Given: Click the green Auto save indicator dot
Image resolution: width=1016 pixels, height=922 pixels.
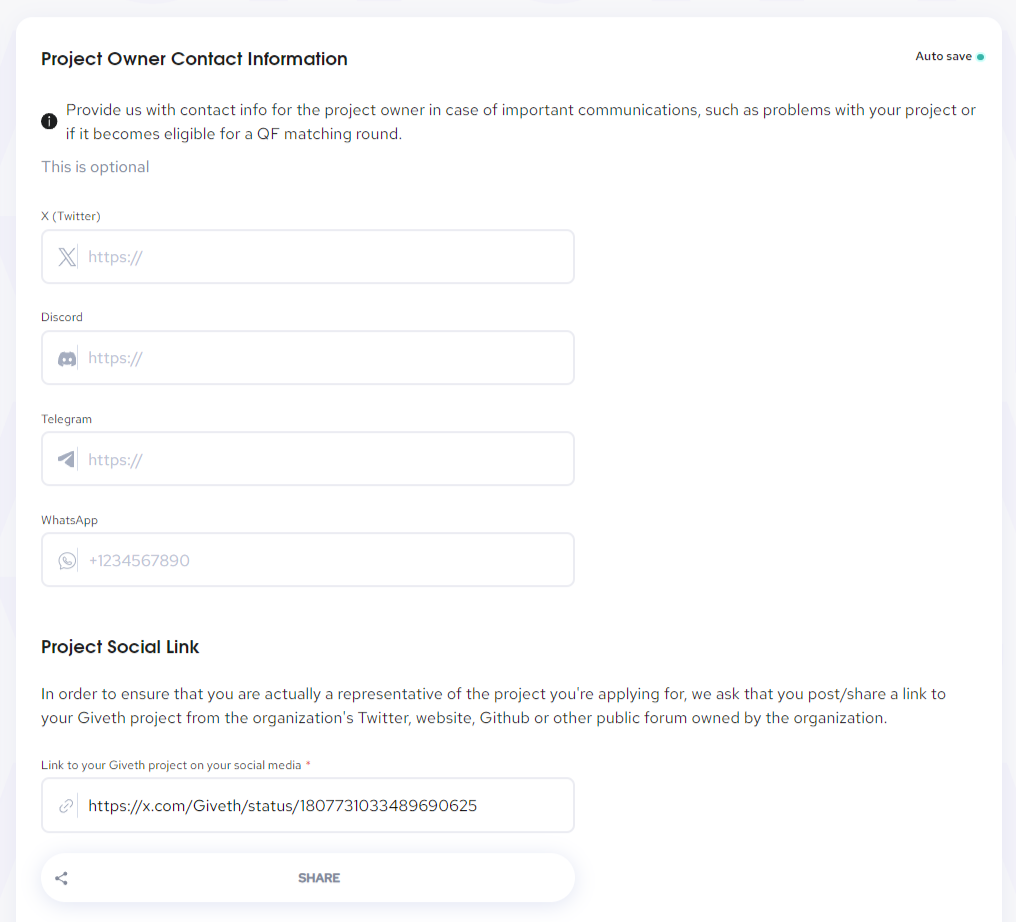Looking at the screenshot, I should point(980,57).
